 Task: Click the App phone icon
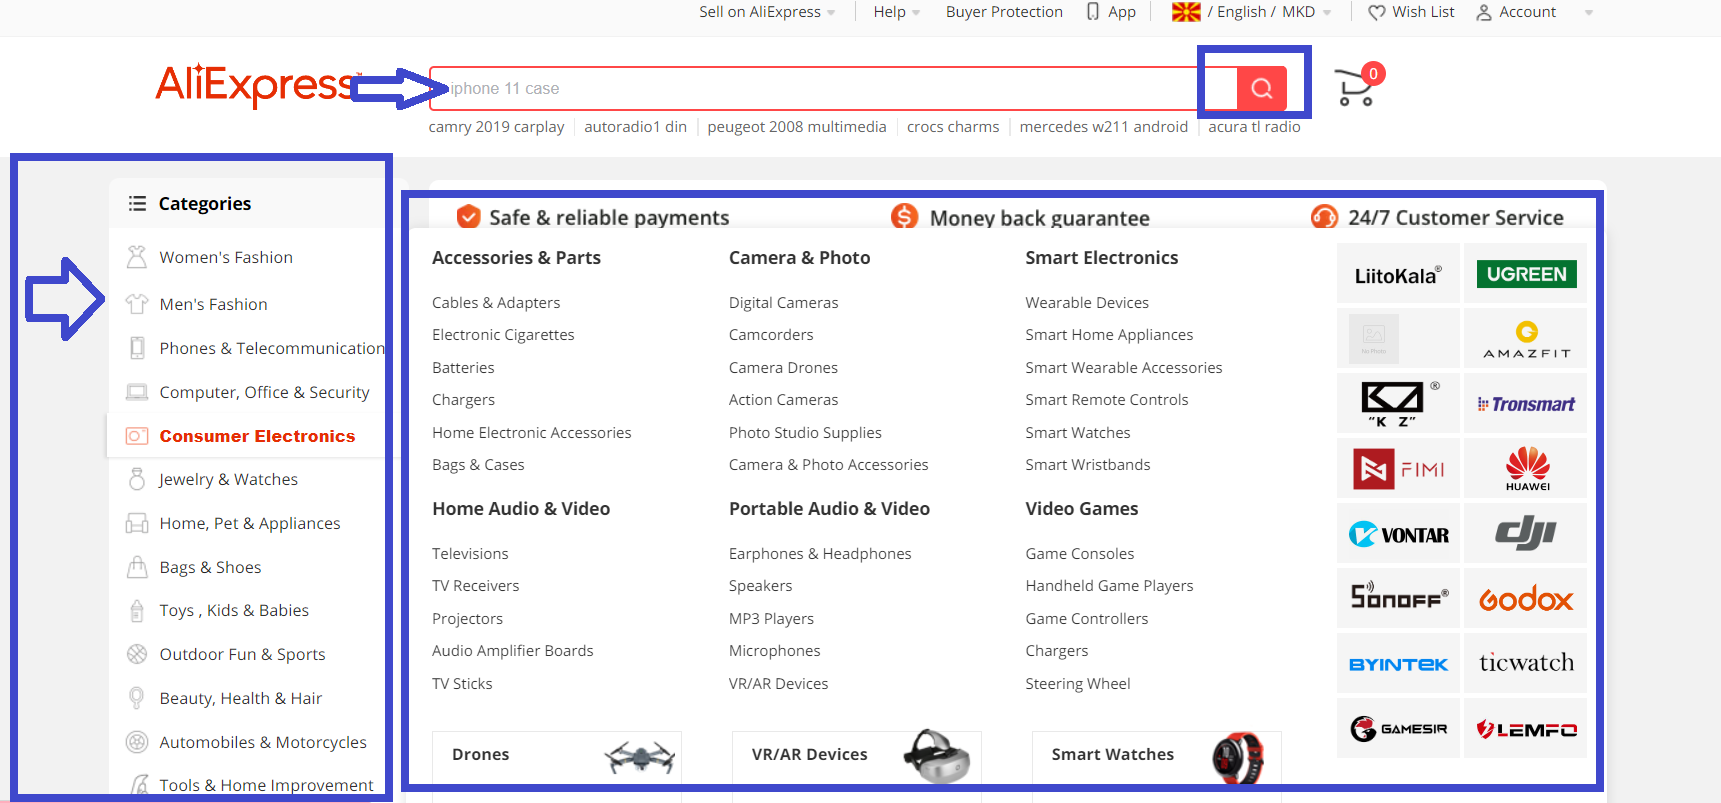[x=1093, y=12]
